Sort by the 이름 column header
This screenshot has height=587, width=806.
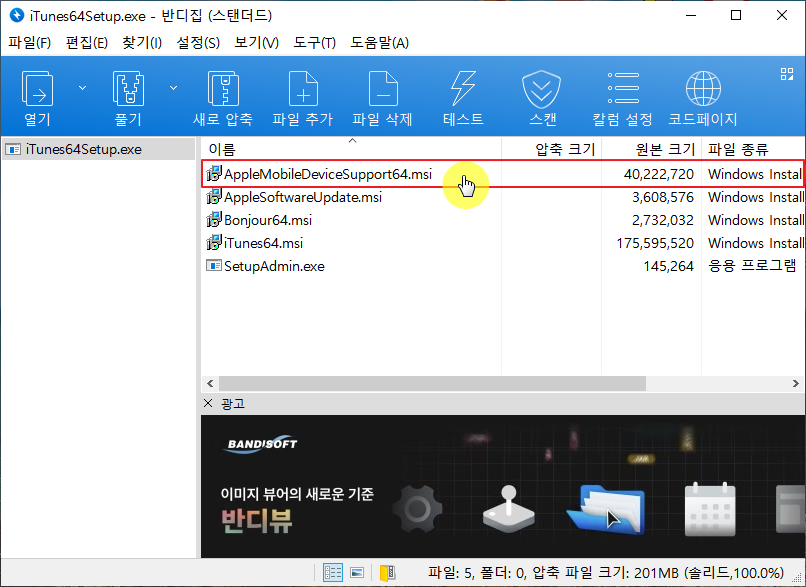(x=351, y=150)
